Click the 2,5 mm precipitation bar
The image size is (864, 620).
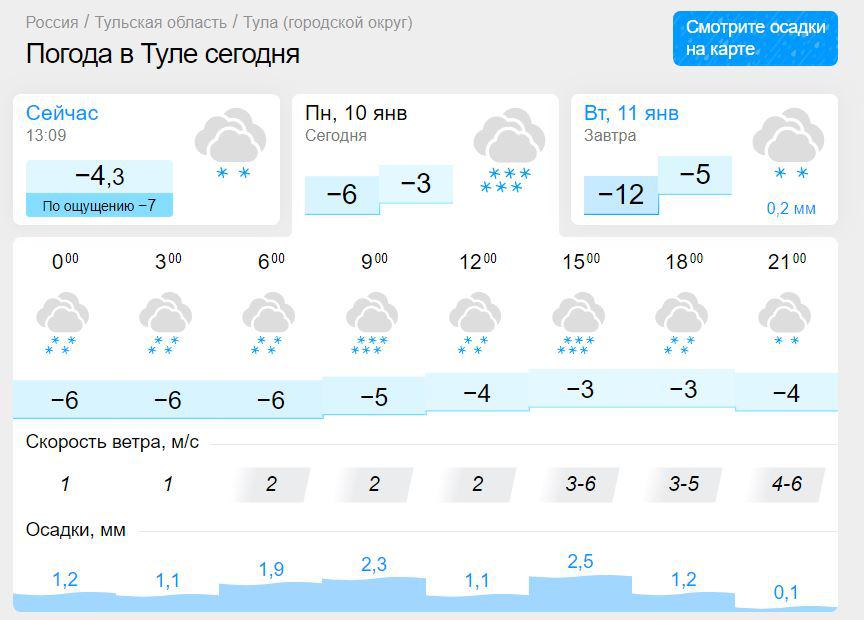[580, 593]
